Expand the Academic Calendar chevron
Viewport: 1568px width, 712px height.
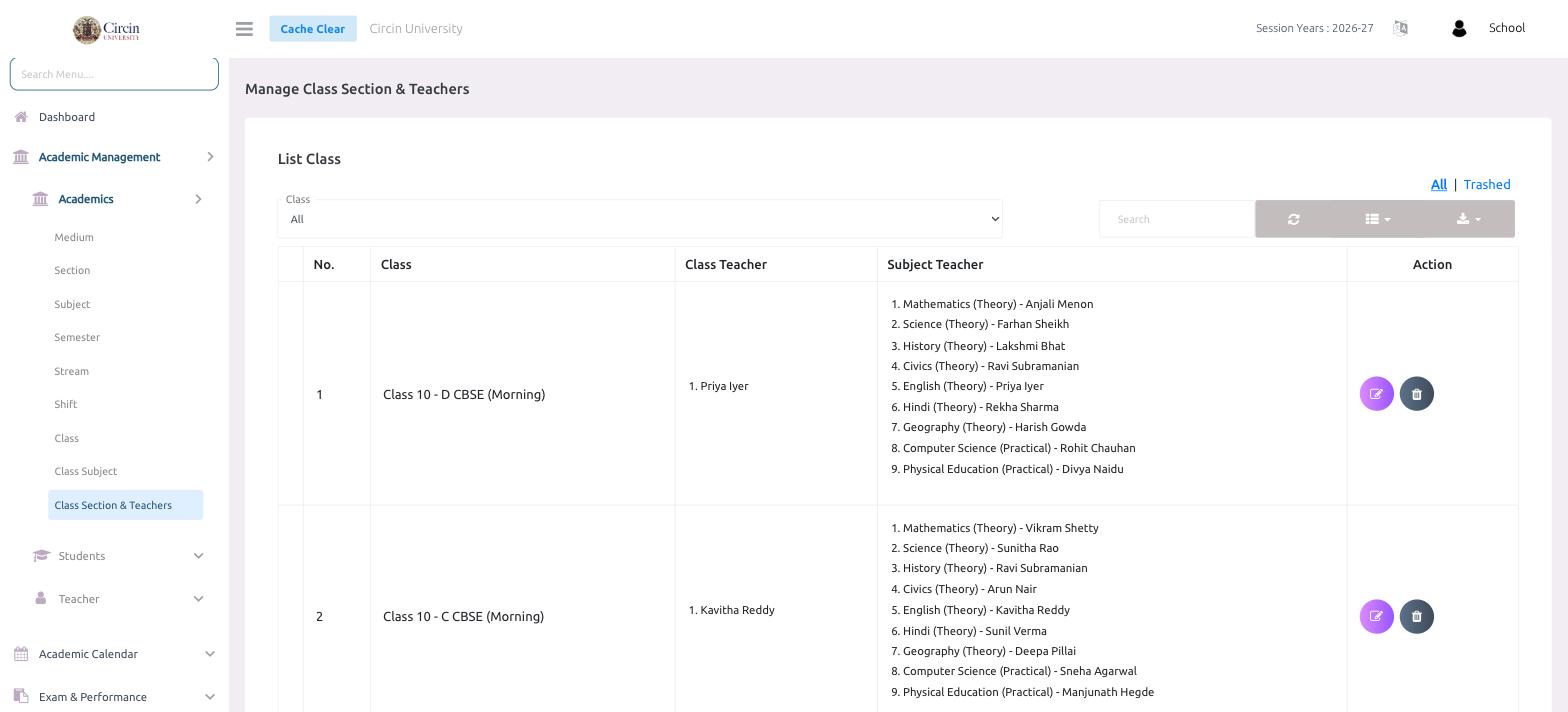(x=210, y=654)
